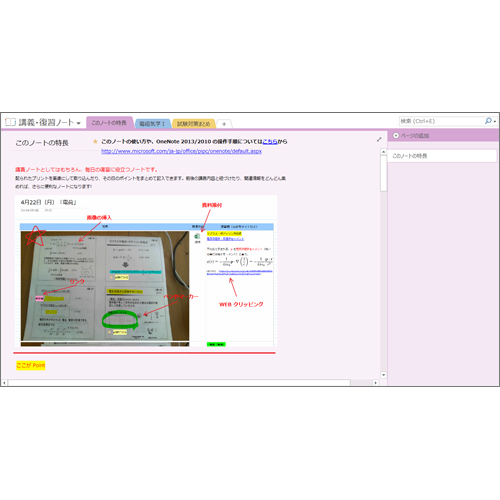Click the 4月22日 (月) note heading
This screenshot has height=500, width=500.
coord(49,202)
